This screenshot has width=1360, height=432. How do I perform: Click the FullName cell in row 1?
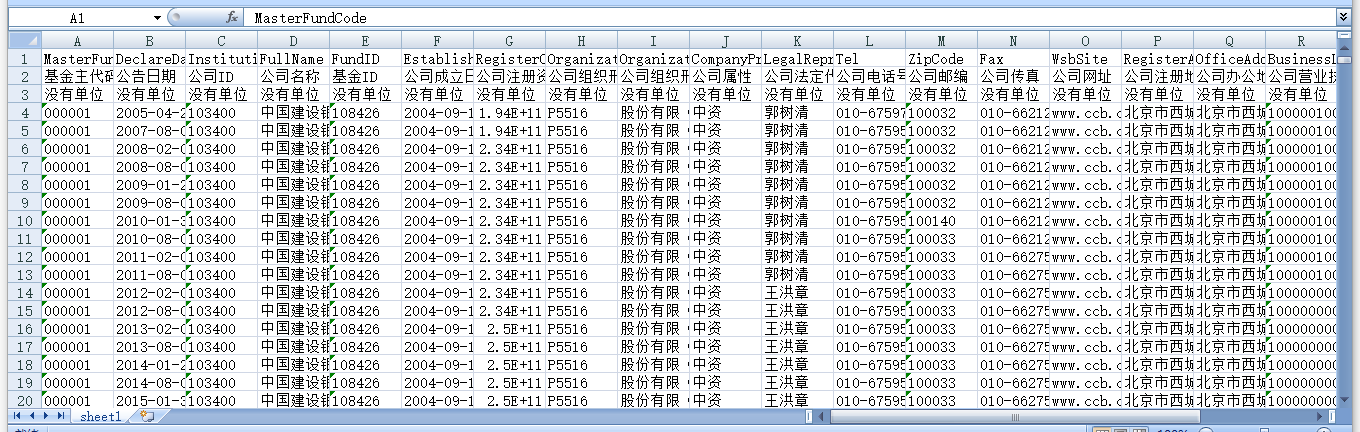pyautogui.click(x=293, y=59)
